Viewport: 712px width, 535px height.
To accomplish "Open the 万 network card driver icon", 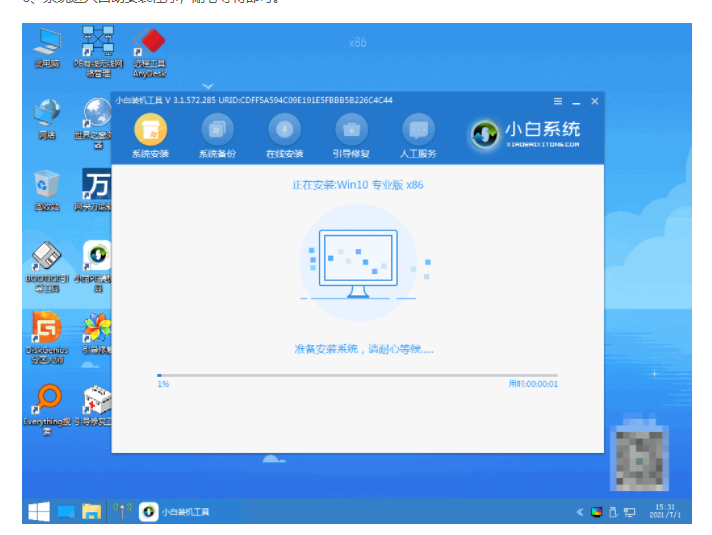I will pos(94,189).
